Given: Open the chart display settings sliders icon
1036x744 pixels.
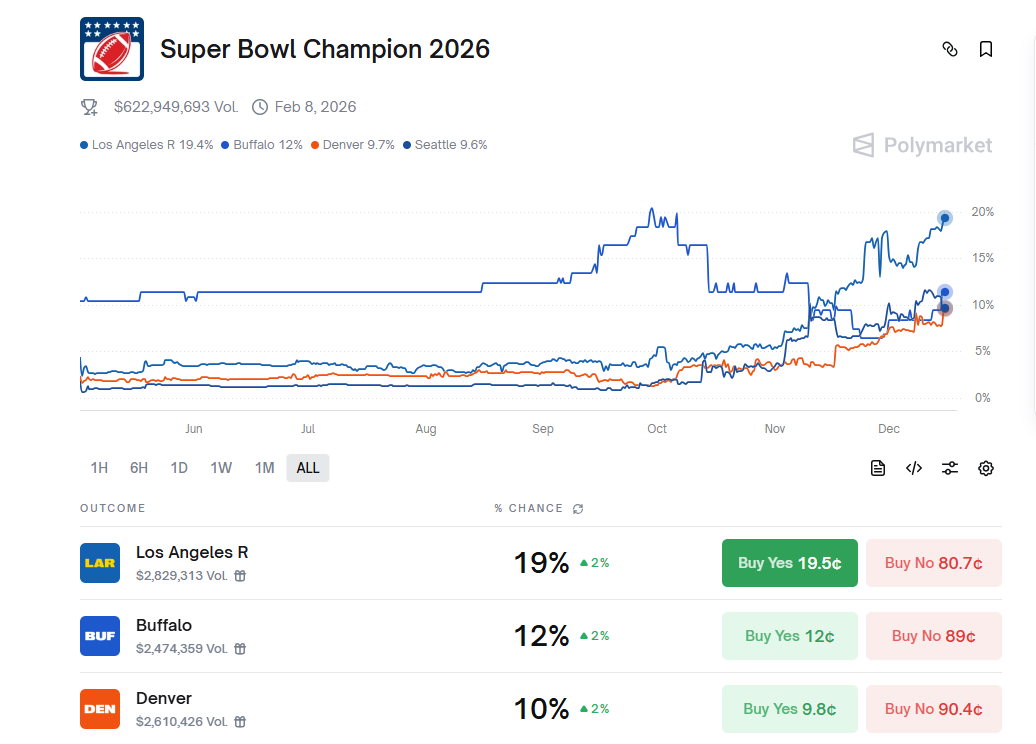Looking at the screenshot, I should click(949, 467).
